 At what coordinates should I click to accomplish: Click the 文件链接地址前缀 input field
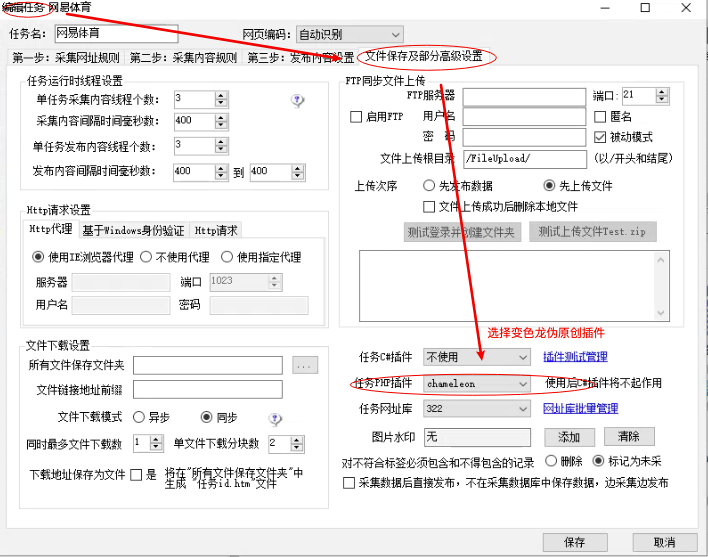click(x=208, y=390)
